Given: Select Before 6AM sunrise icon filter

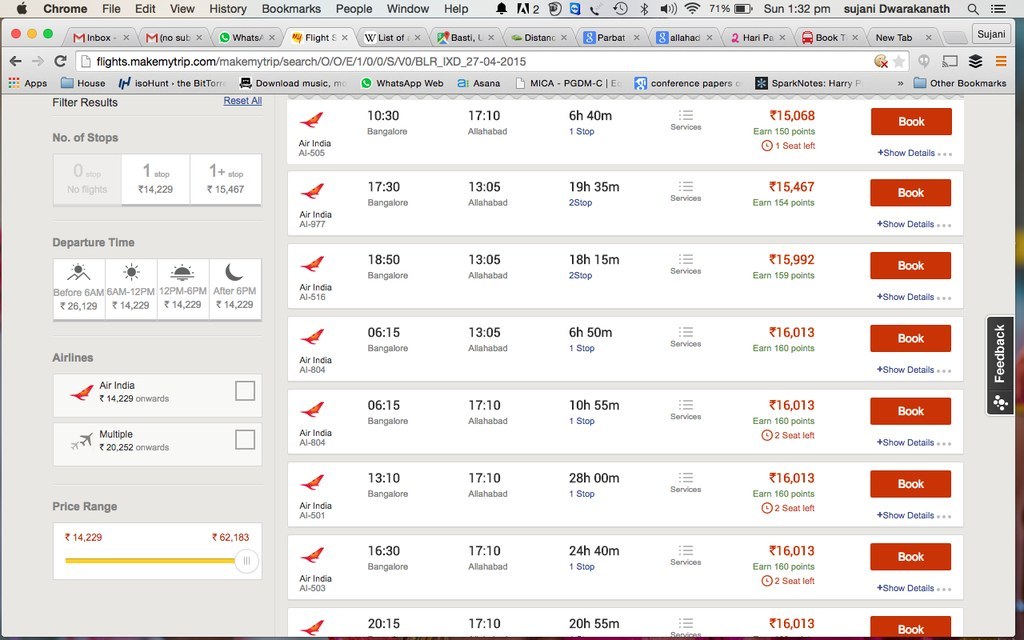Looking at the screenshot, I should pos(78,272).
